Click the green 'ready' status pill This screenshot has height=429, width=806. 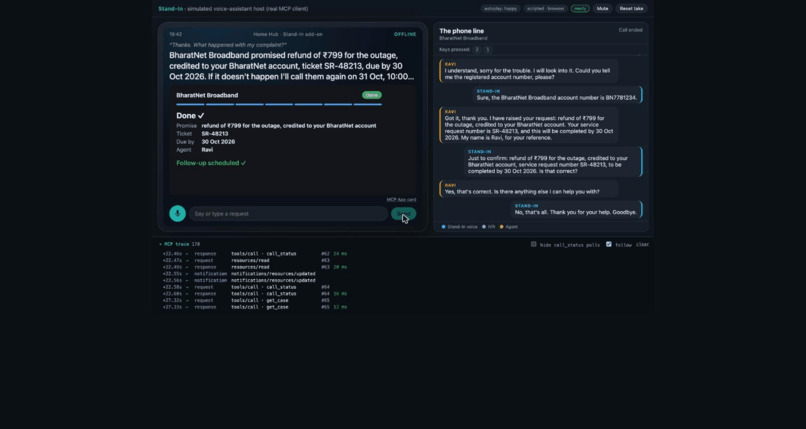580,9
